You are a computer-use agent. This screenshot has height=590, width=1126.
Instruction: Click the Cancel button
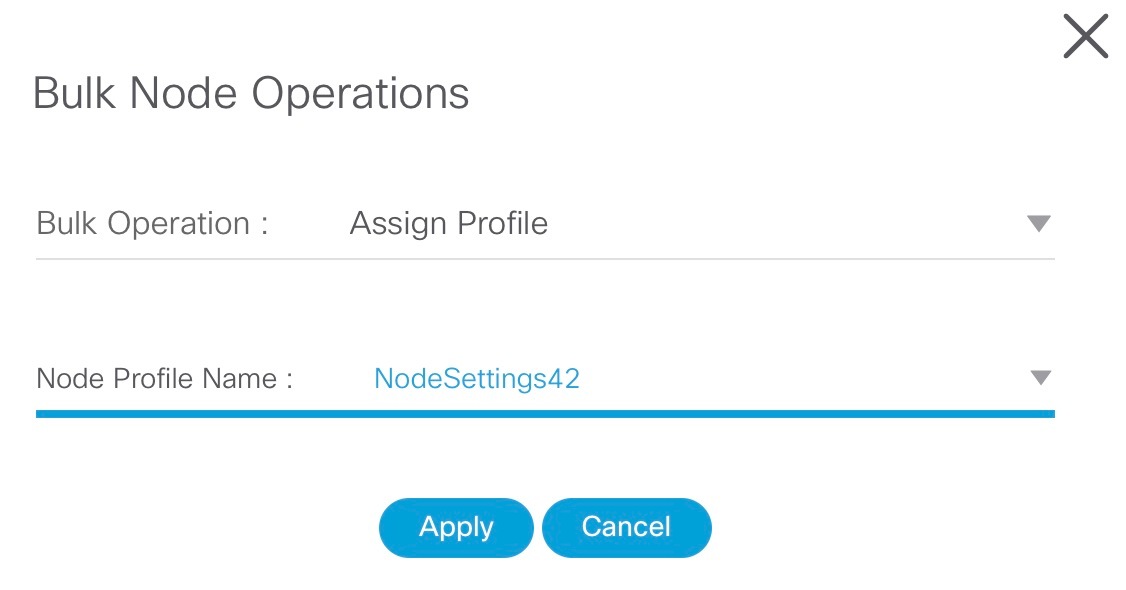[x=627, y=527]
